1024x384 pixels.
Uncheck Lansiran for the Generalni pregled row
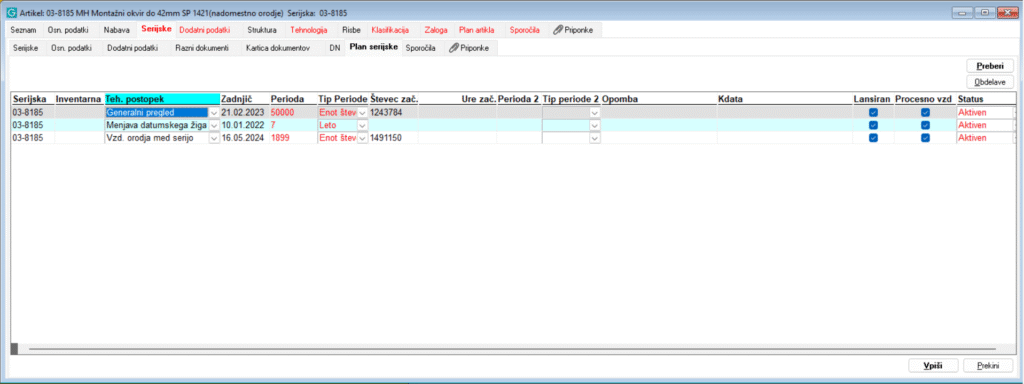coord(873,112)
